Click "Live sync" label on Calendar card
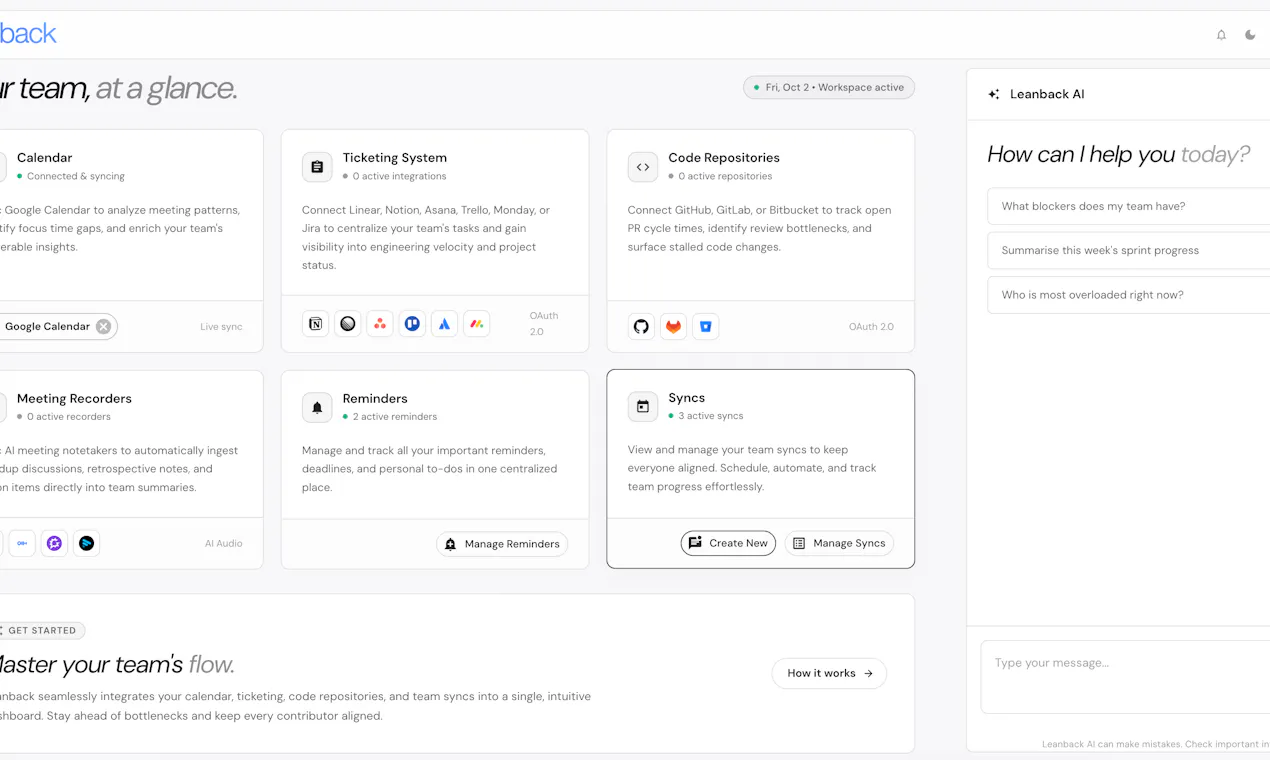 [x=221, y=327]
